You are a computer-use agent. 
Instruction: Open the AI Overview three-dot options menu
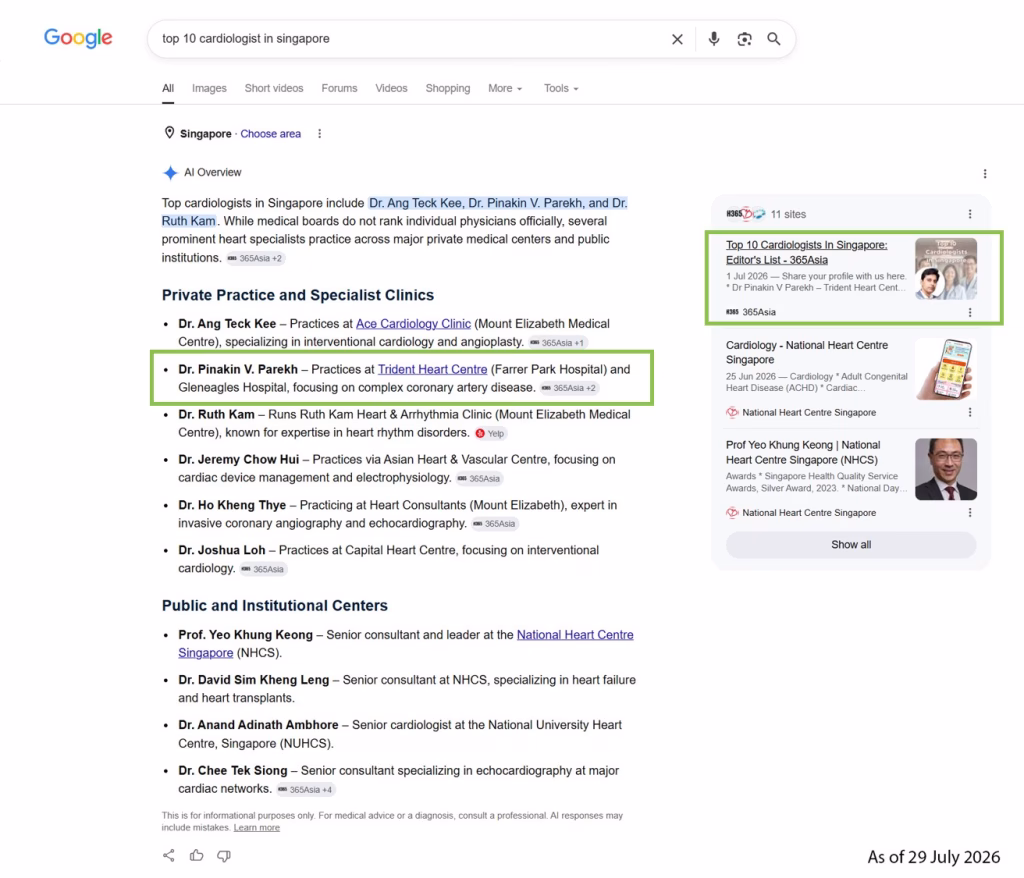pos(985,174)
